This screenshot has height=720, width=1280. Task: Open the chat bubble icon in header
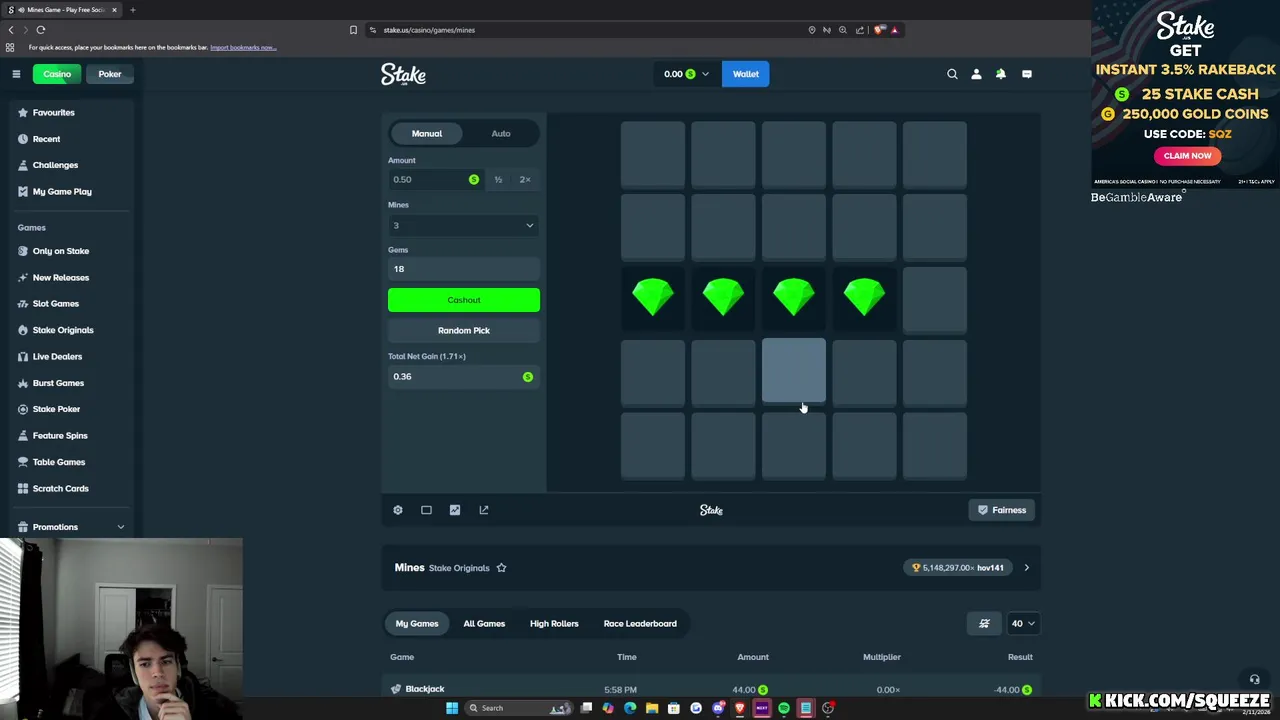point(1027,74)
